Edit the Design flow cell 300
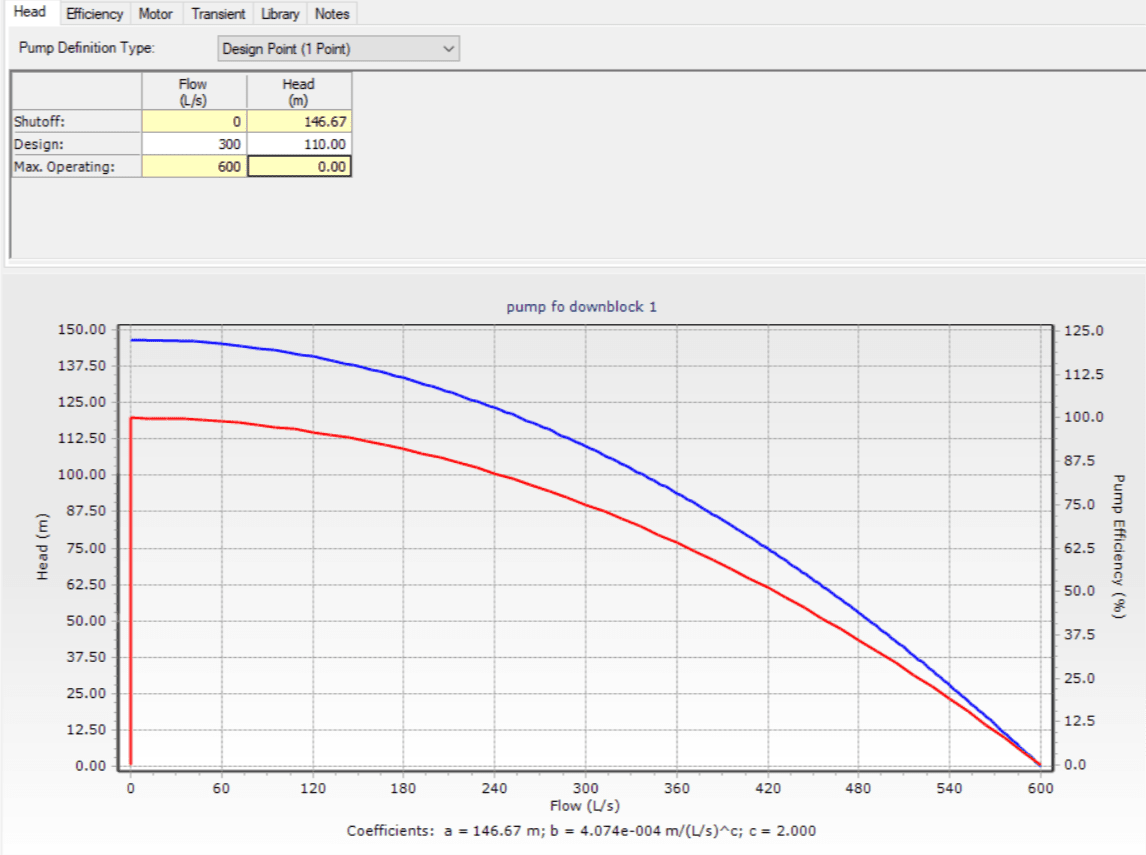Screen dimensions: 1146x855 (x=194, y=144)
